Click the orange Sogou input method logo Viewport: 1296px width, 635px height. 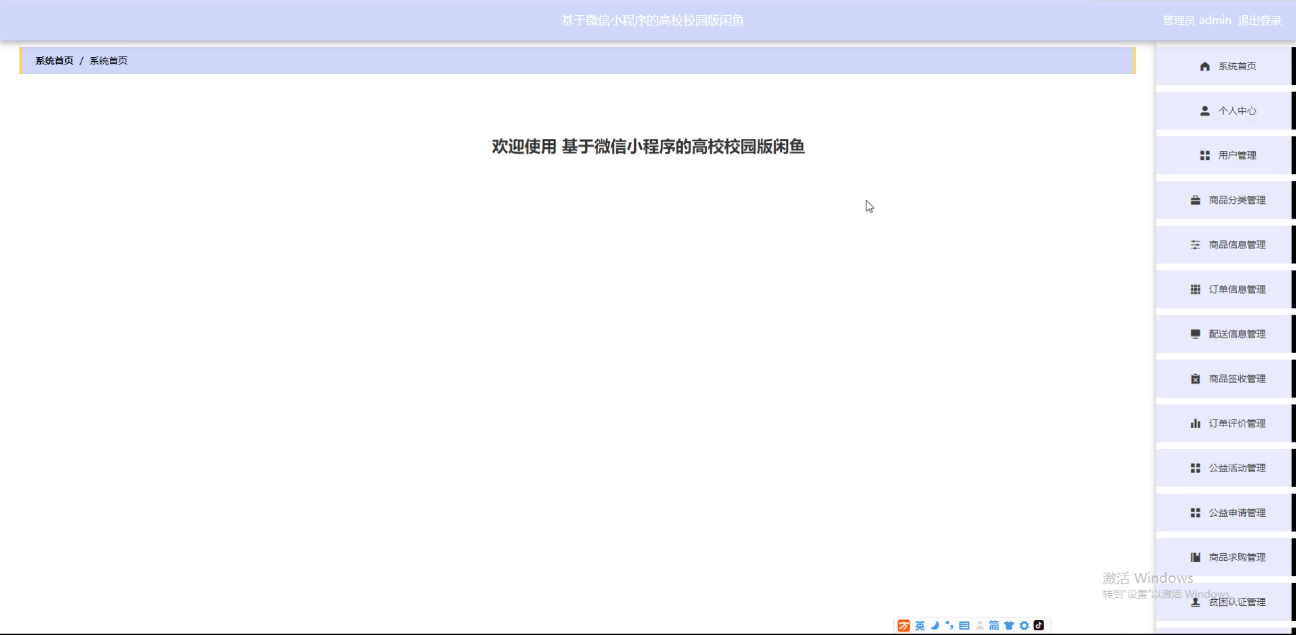click(904, 626)
